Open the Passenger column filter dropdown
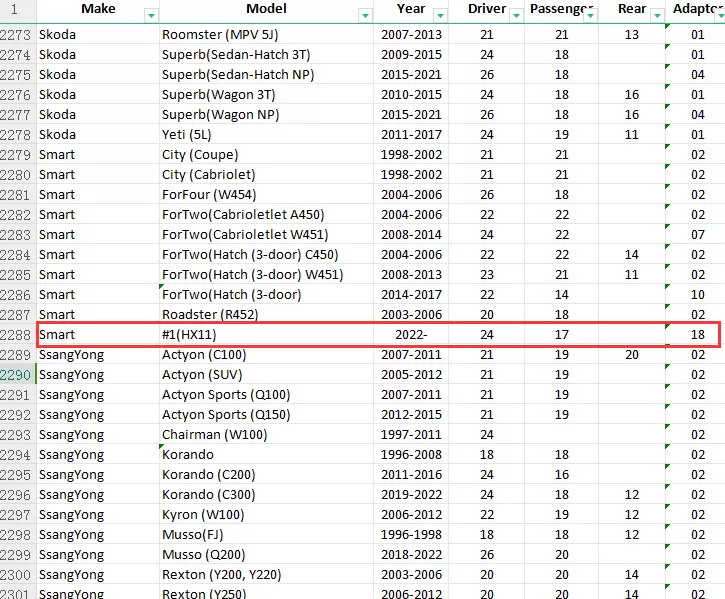 coord(590,16)
